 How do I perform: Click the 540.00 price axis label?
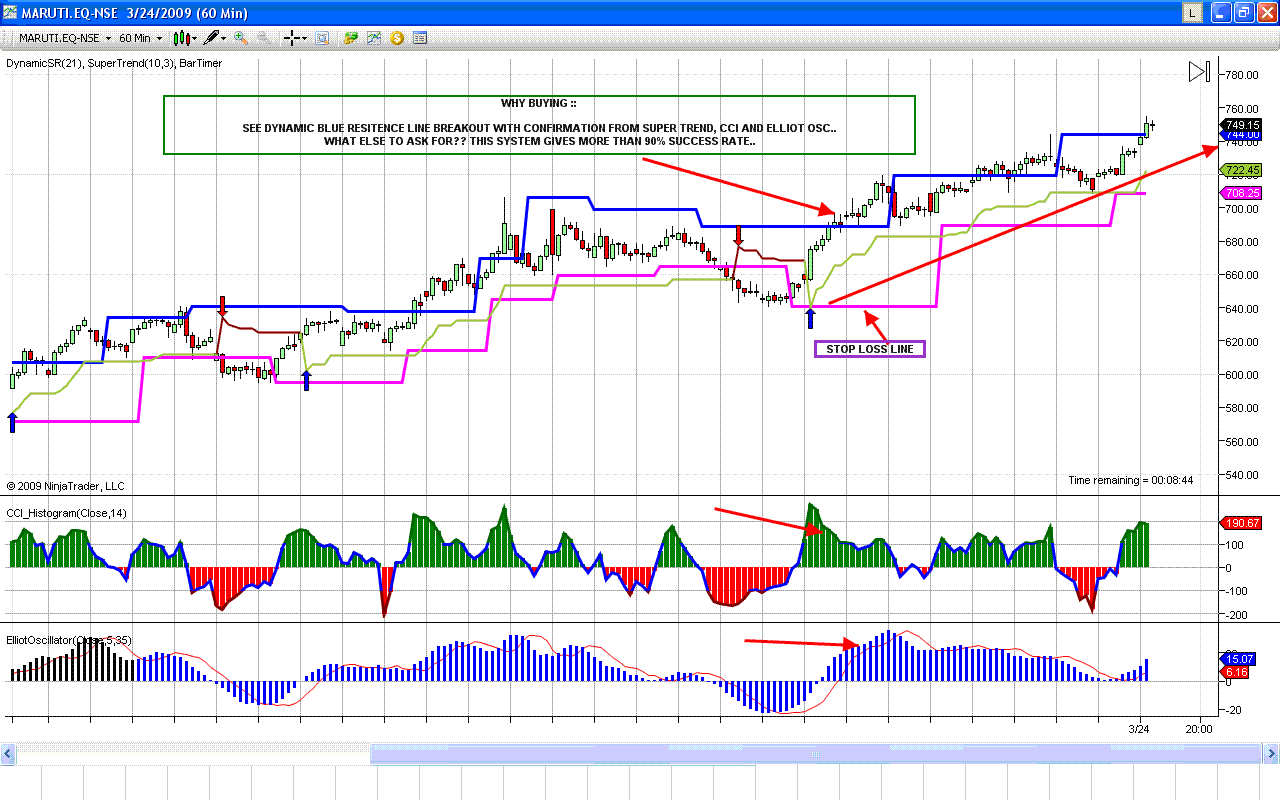(x=1243, y=475)
